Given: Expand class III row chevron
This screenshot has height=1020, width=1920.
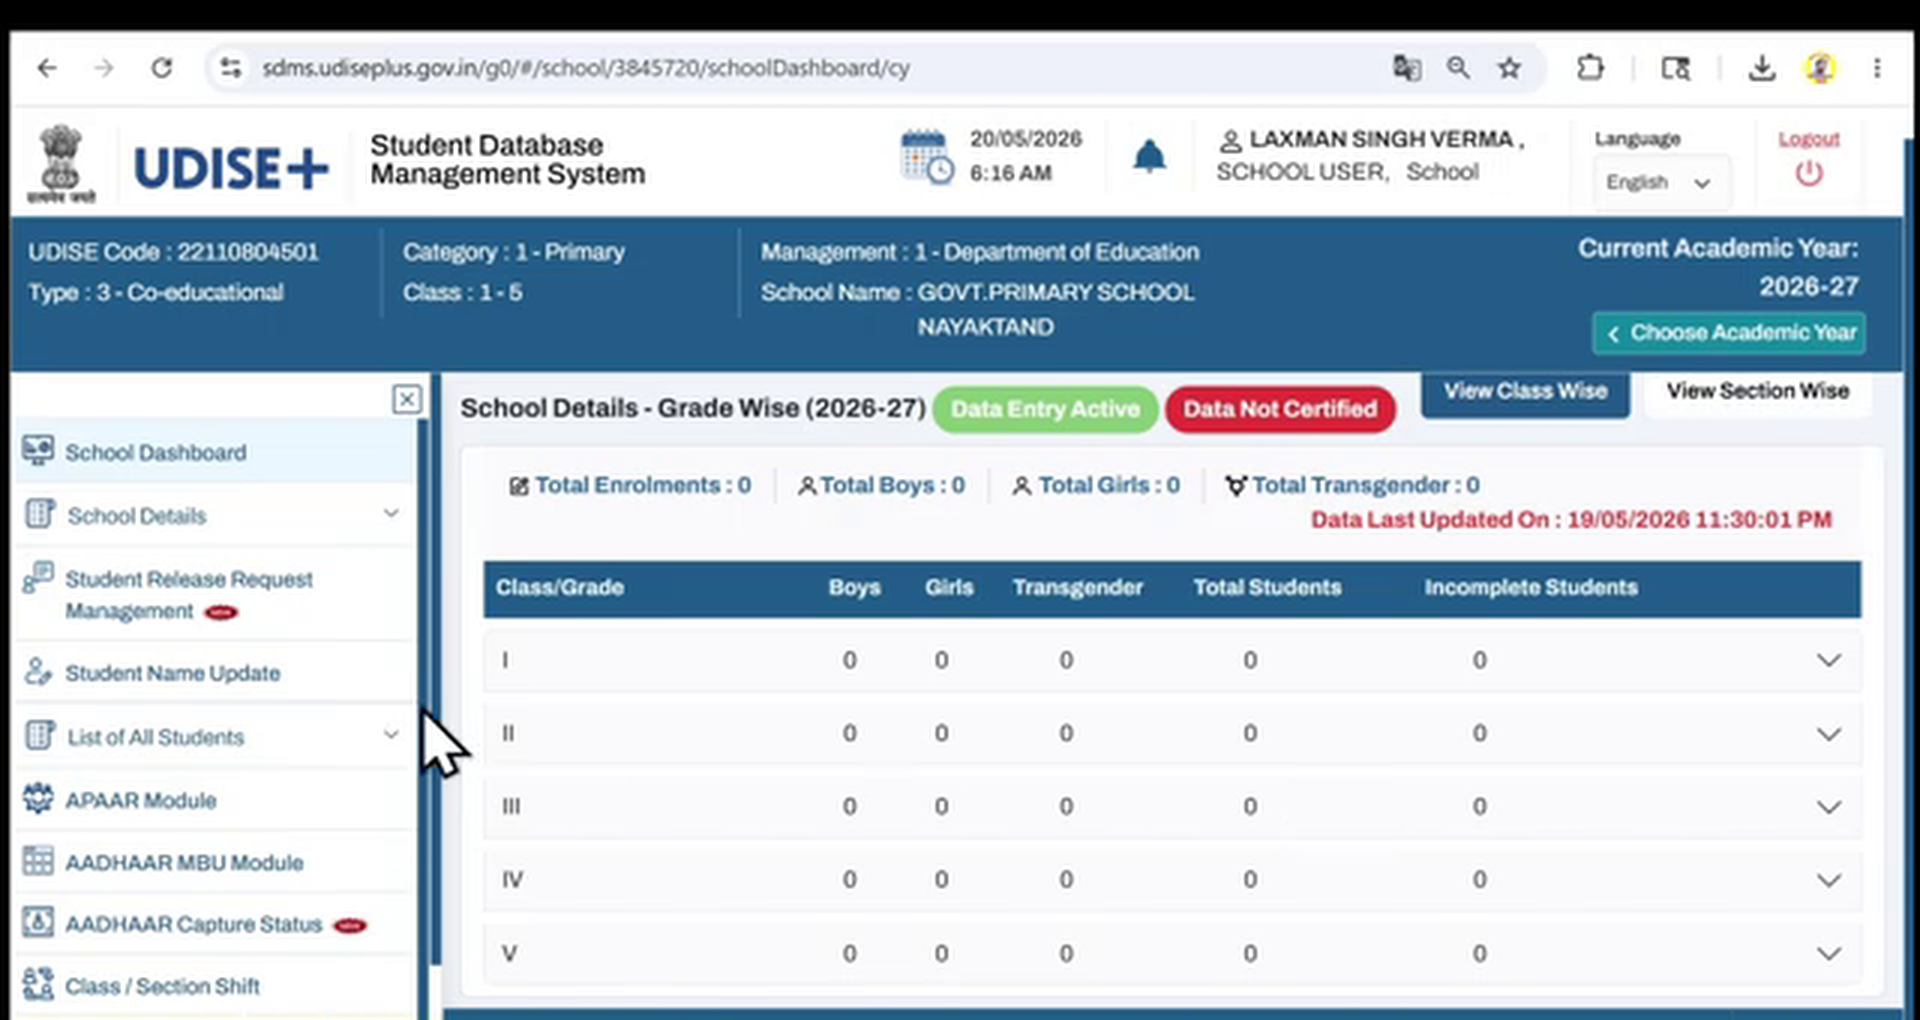Looking at the screenshot, I should point(1828,807).
